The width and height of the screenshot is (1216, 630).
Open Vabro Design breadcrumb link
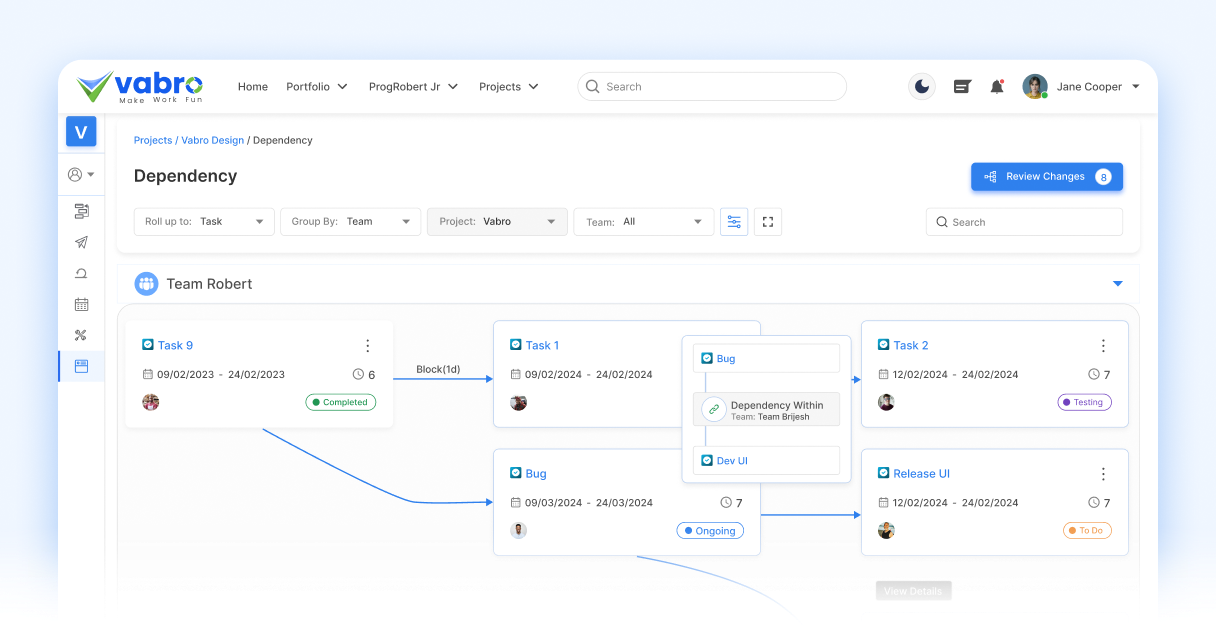click(212, 141)
